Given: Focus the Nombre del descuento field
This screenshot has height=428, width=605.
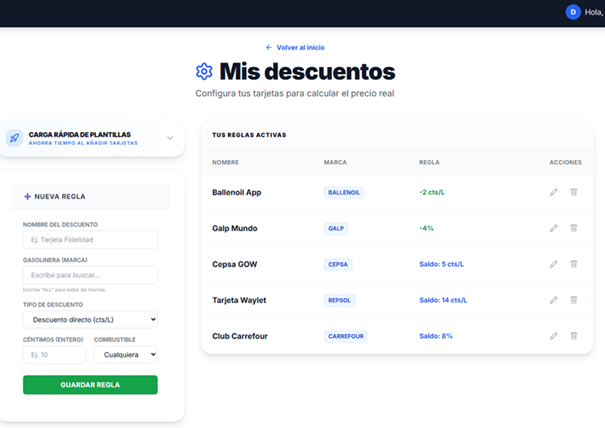Looking at the screenshot, I should (x=90, y=240).
